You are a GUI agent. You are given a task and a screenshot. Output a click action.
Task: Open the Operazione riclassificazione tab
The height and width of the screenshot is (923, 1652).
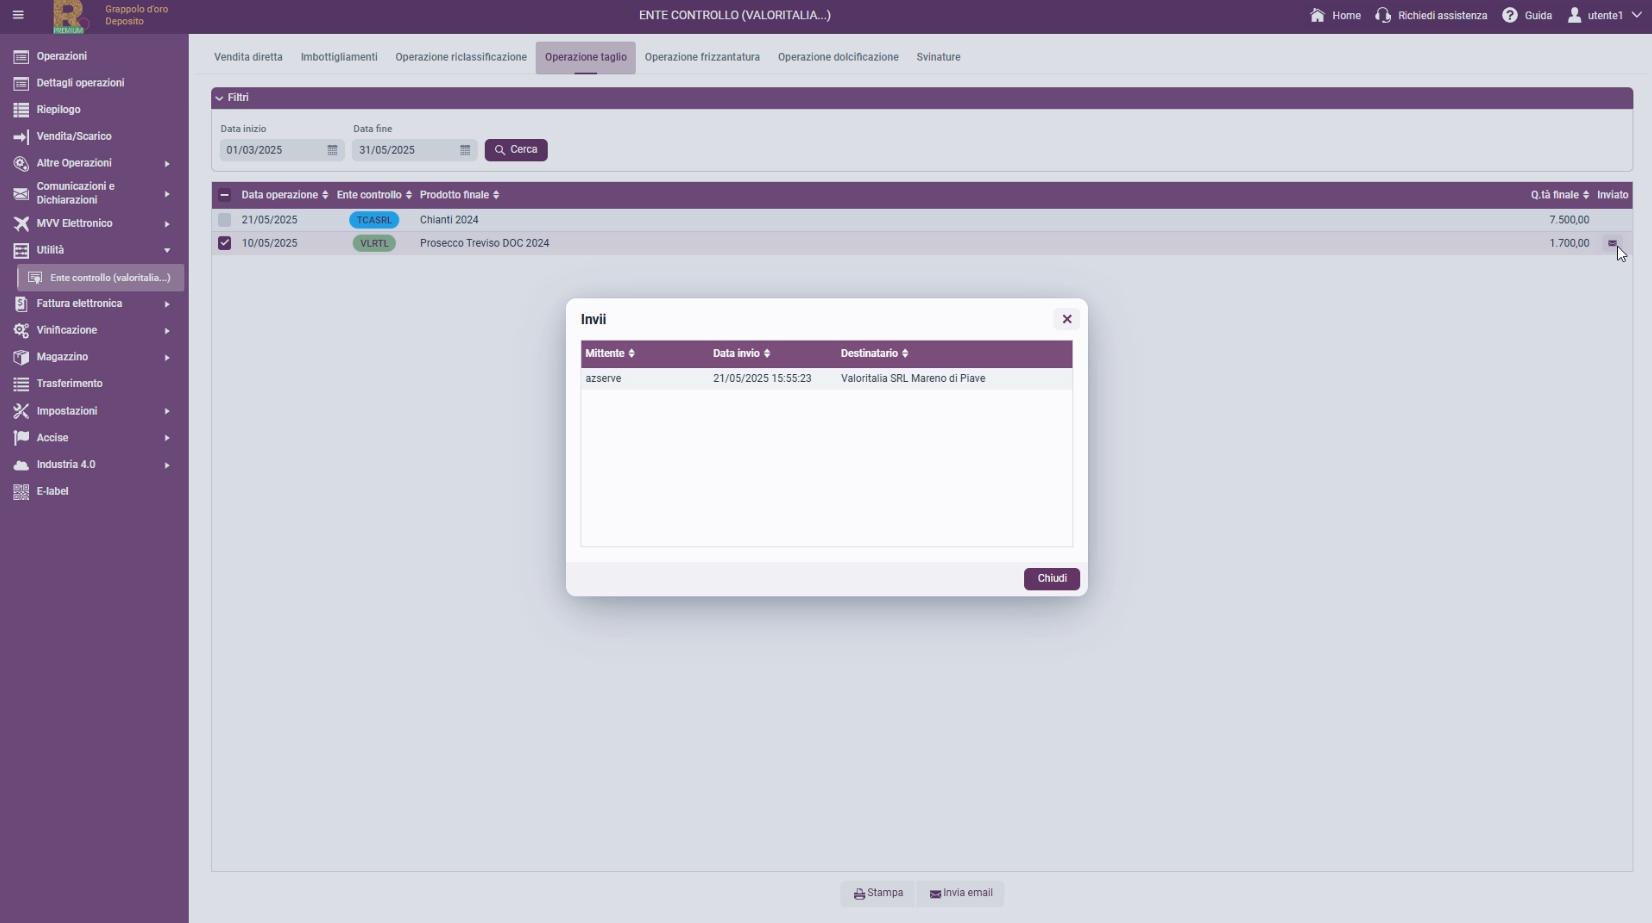coord(461,57)
